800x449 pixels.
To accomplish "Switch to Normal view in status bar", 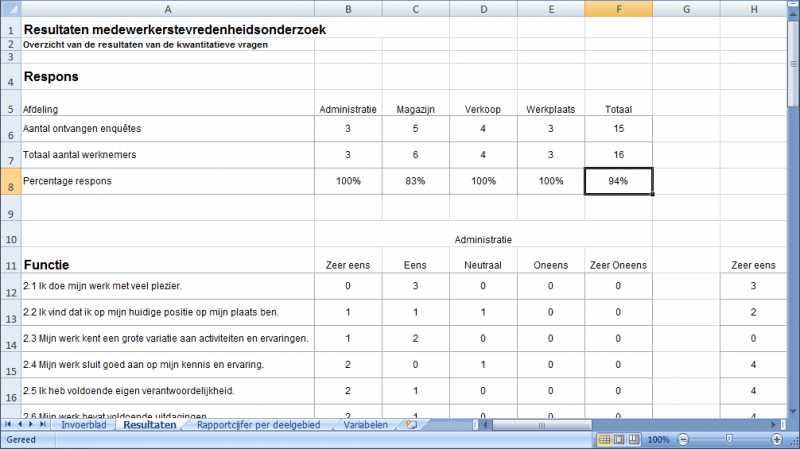I will point(604,439).
